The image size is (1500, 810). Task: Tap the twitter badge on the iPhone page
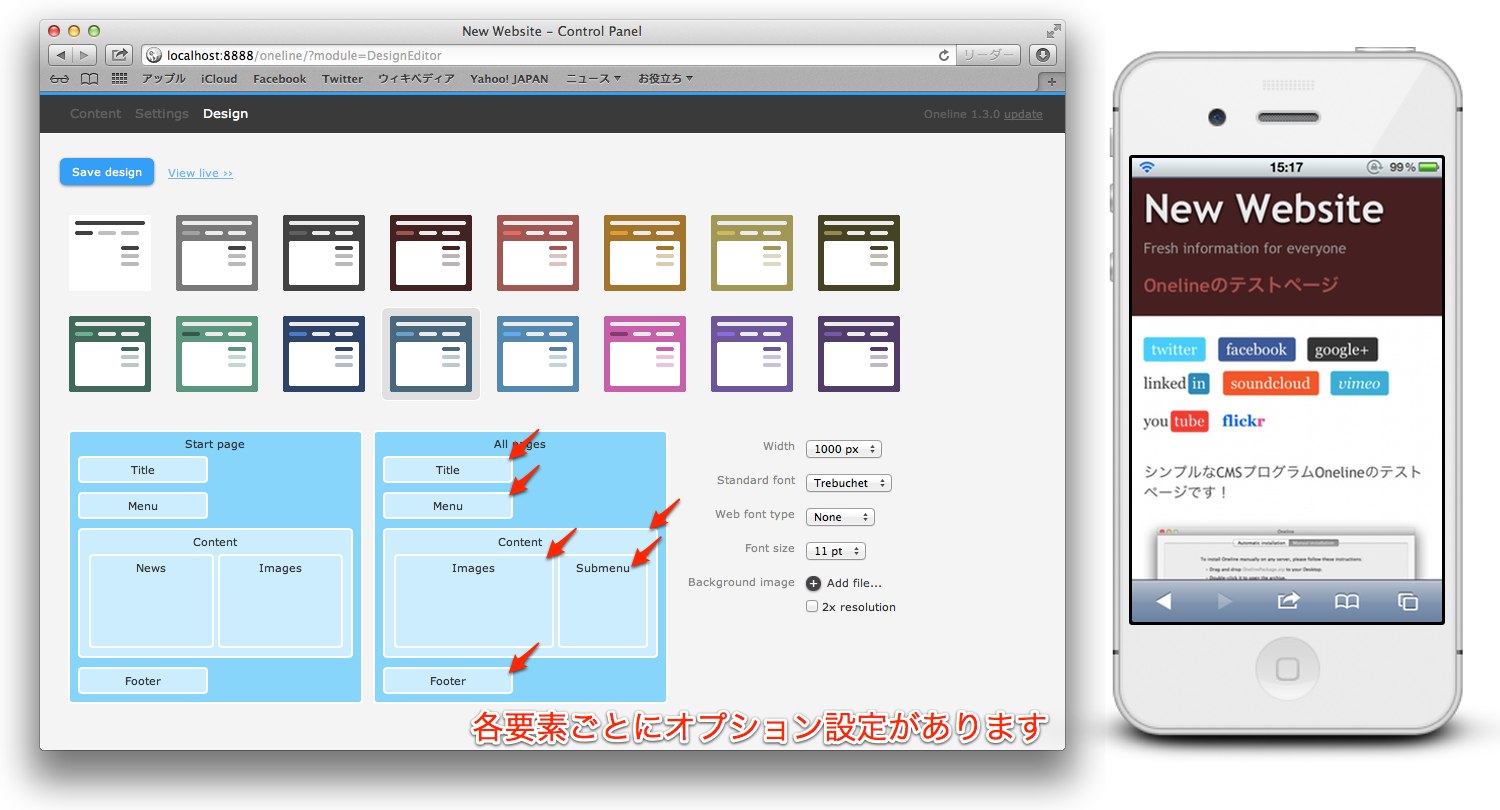tap(1174, 349)
